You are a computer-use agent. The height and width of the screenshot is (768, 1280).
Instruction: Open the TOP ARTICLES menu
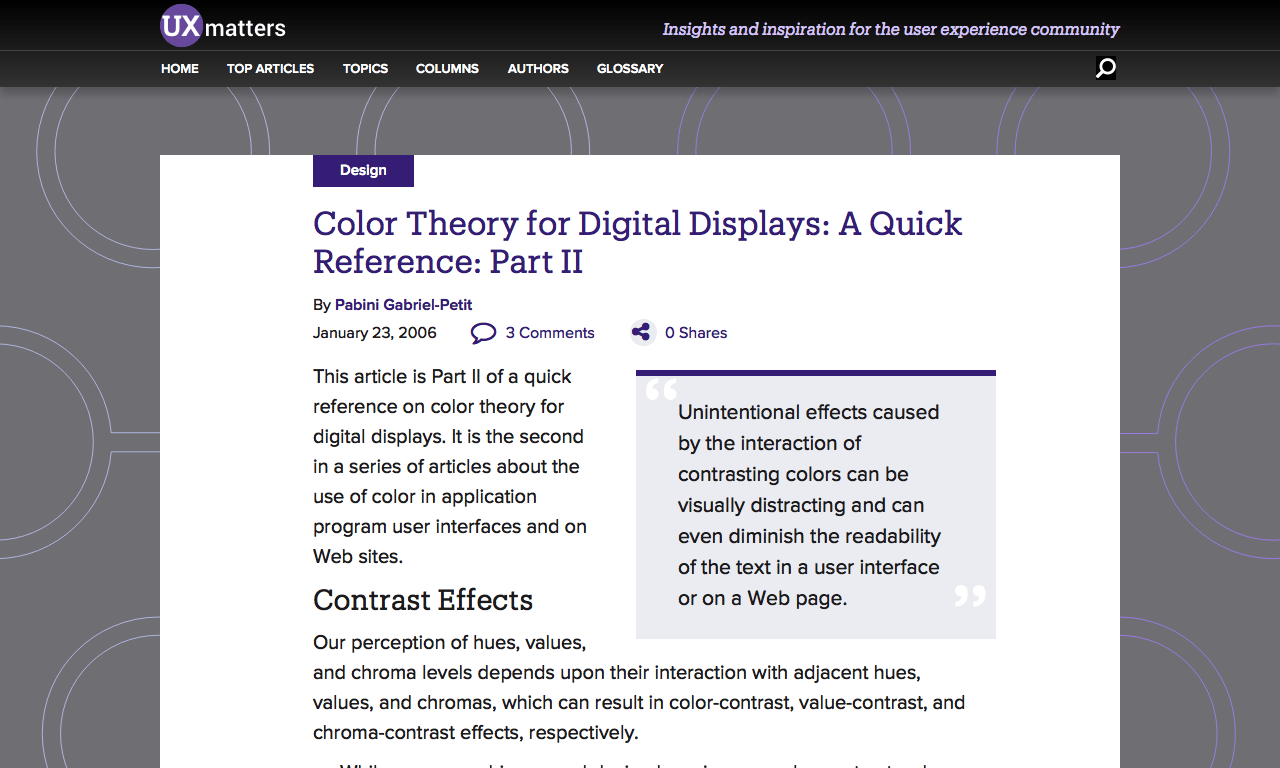click(x=270, y=69)
